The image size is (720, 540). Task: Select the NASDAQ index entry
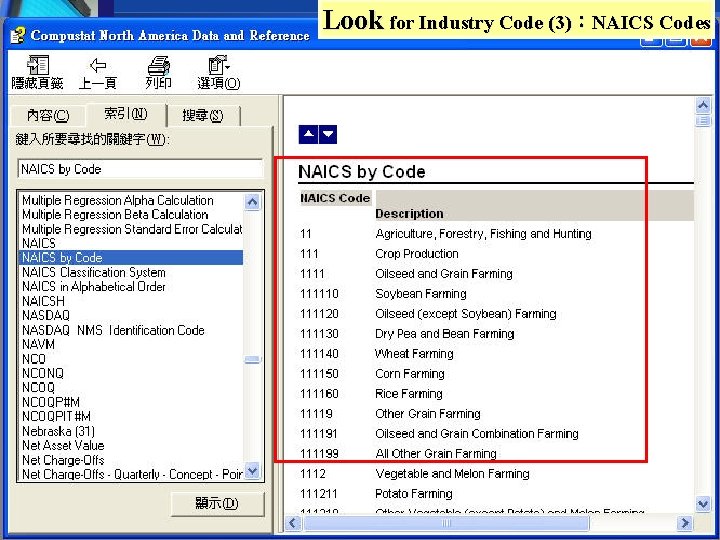click(x=46, y=315)
